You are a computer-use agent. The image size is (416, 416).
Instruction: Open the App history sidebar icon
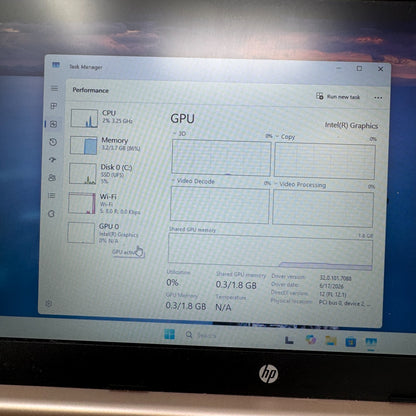tap(53, 142)
